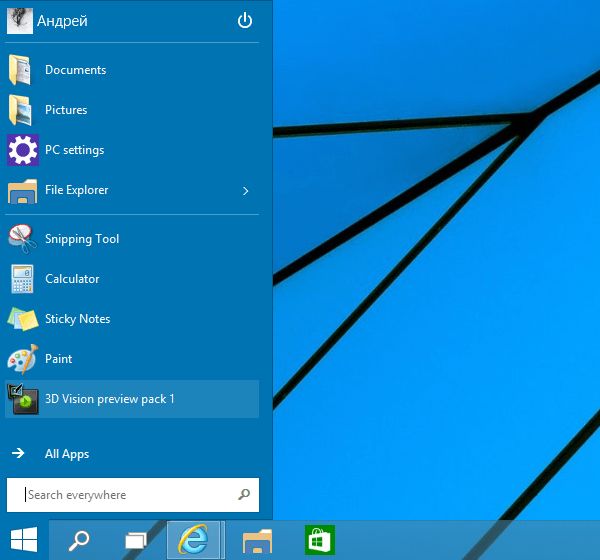Expand the File Explorer jump list arrow
This screenshot has width=600, height=560.
tap(246, 190)
